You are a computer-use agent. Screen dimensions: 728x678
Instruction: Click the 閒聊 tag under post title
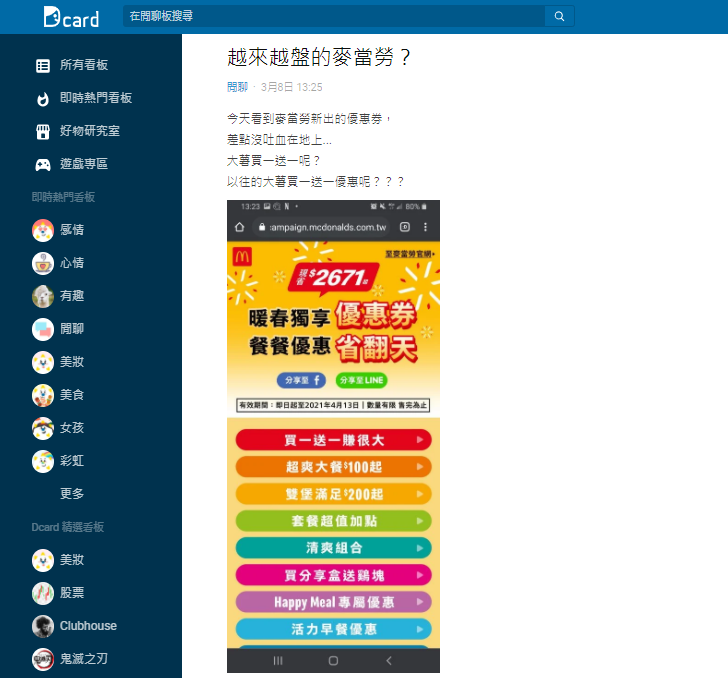[237, 87]
